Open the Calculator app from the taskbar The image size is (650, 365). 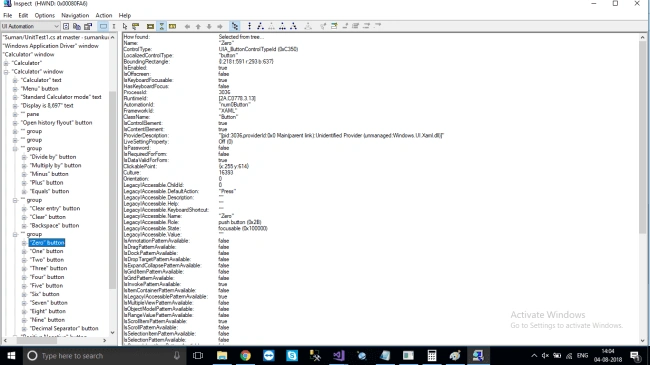[x=432, y=356]
